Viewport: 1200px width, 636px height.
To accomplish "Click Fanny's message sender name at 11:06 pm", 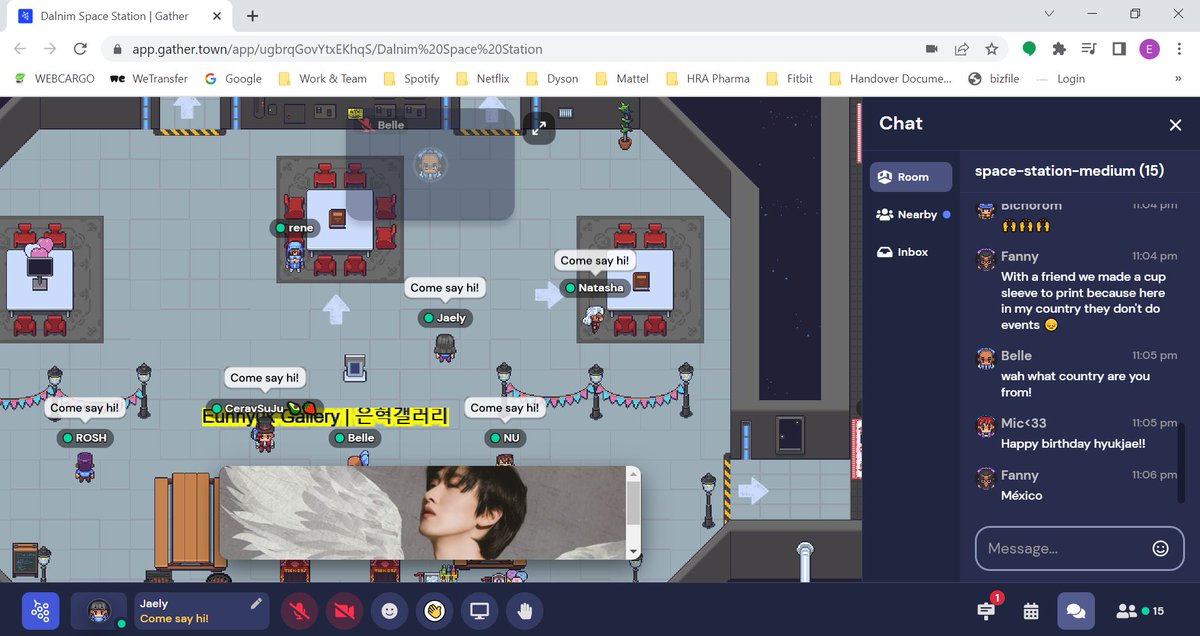I will (x=1020, y=475).
